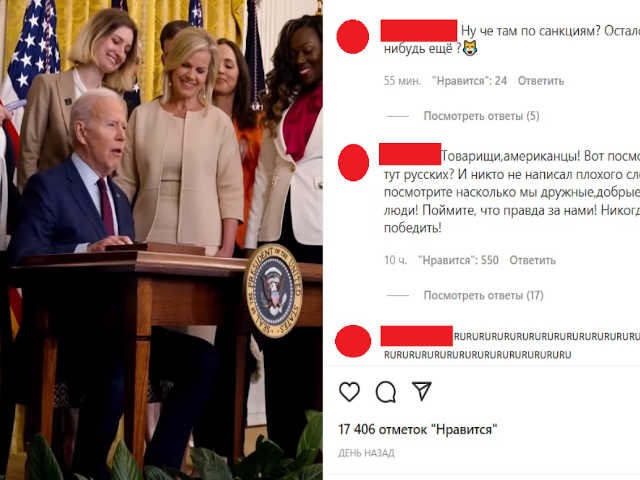This screenshot has width=640, height=480.
Task: Click 'Ответить' under 10 ч. comment
Action: [x=532, y=260]
